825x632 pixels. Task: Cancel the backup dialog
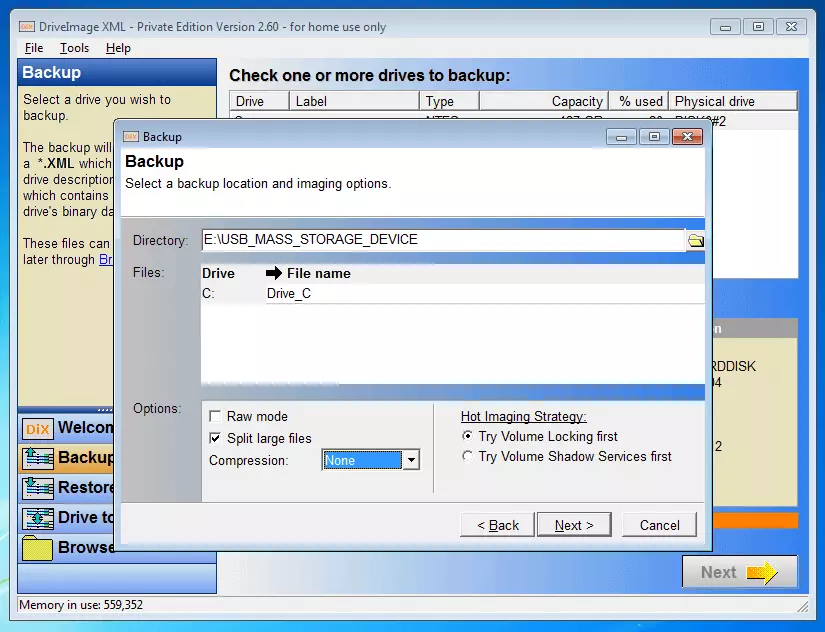tap(659, 525)
